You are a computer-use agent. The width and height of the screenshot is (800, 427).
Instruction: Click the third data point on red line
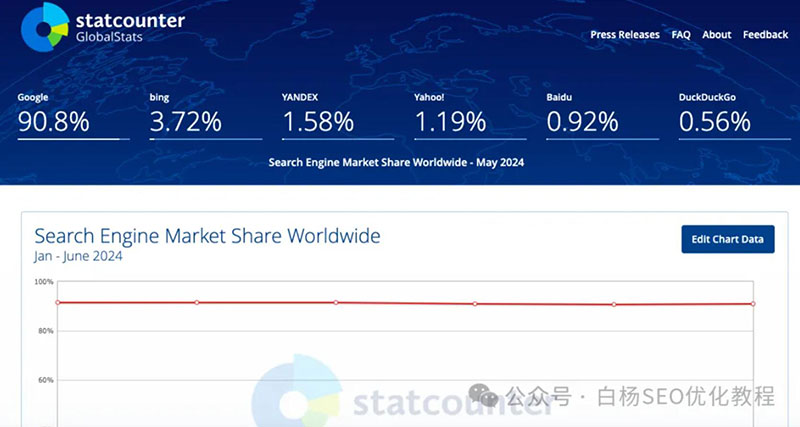tap(336, 303)
